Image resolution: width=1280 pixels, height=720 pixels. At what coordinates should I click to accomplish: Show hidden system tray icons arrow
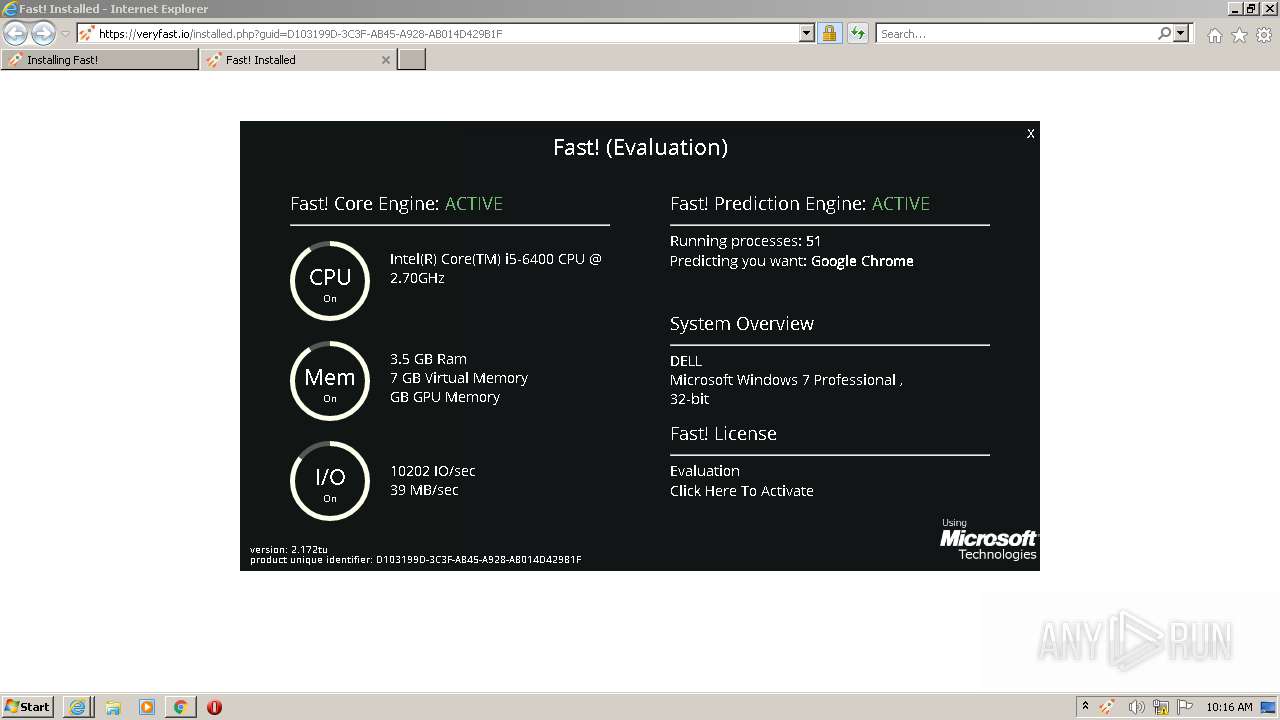tap(1085, 706)
